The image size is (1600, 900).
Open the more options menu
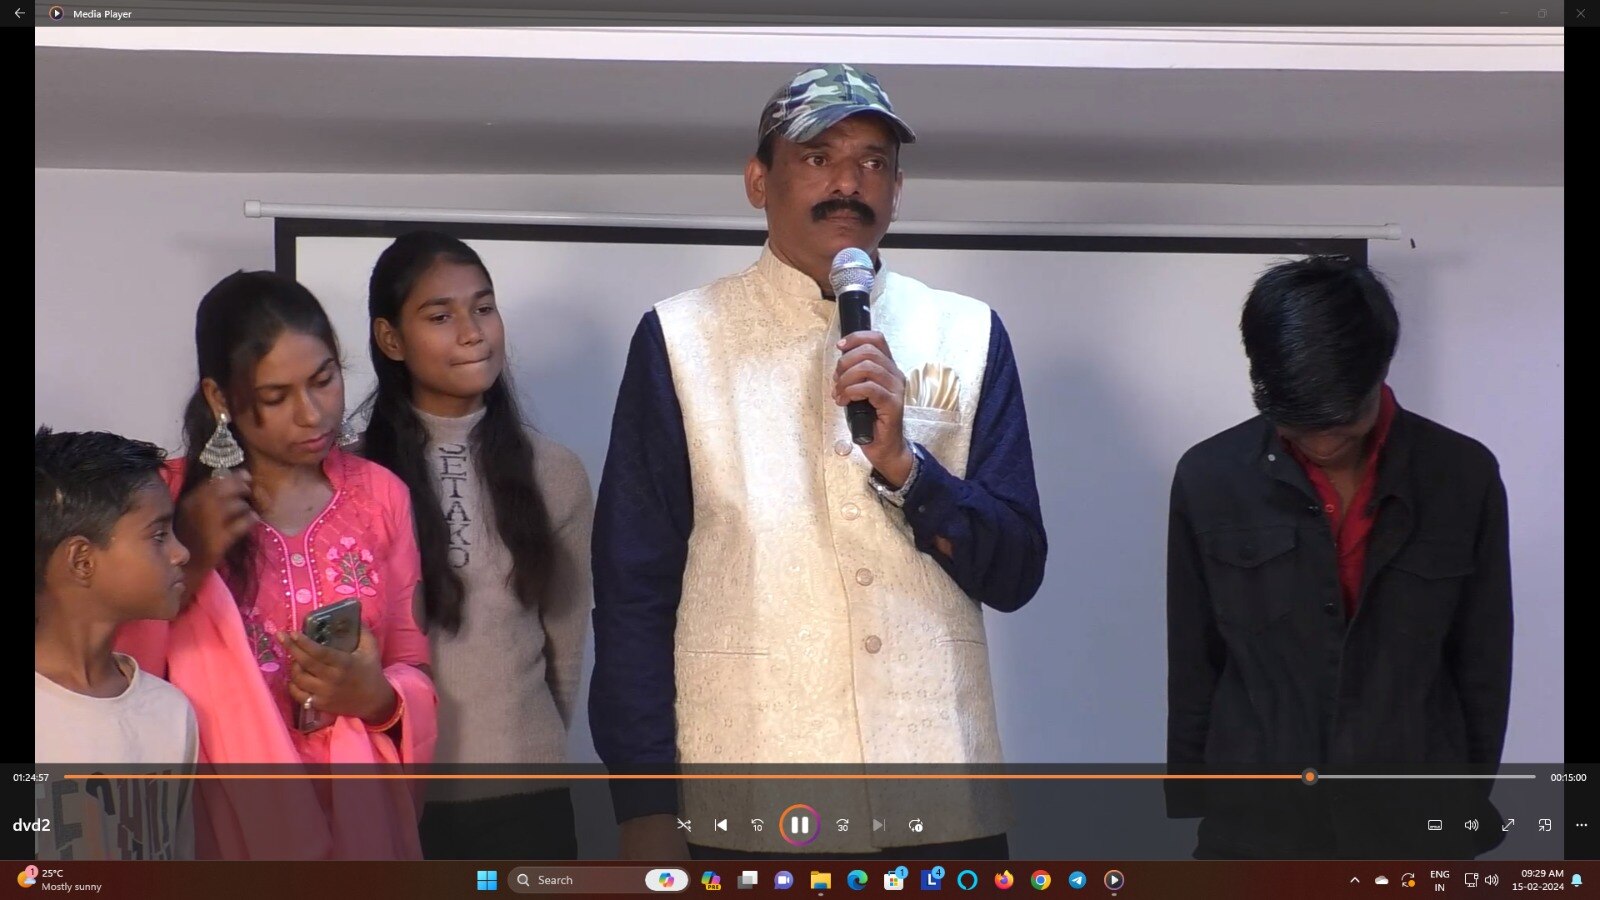click(1581, 825)
